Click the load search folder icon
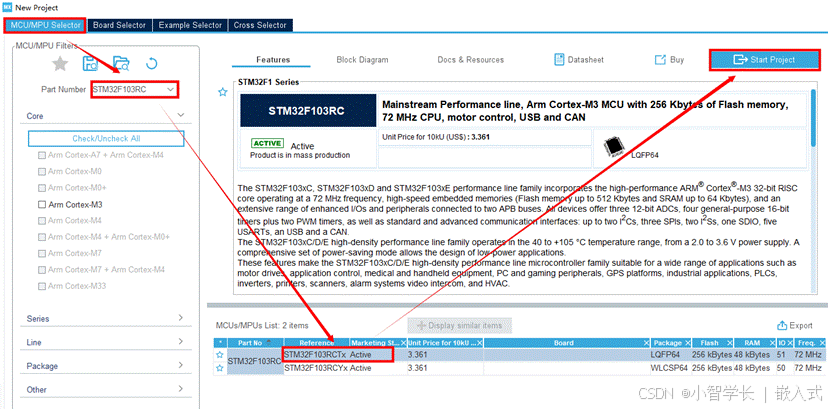 click(x=121, y=64)
